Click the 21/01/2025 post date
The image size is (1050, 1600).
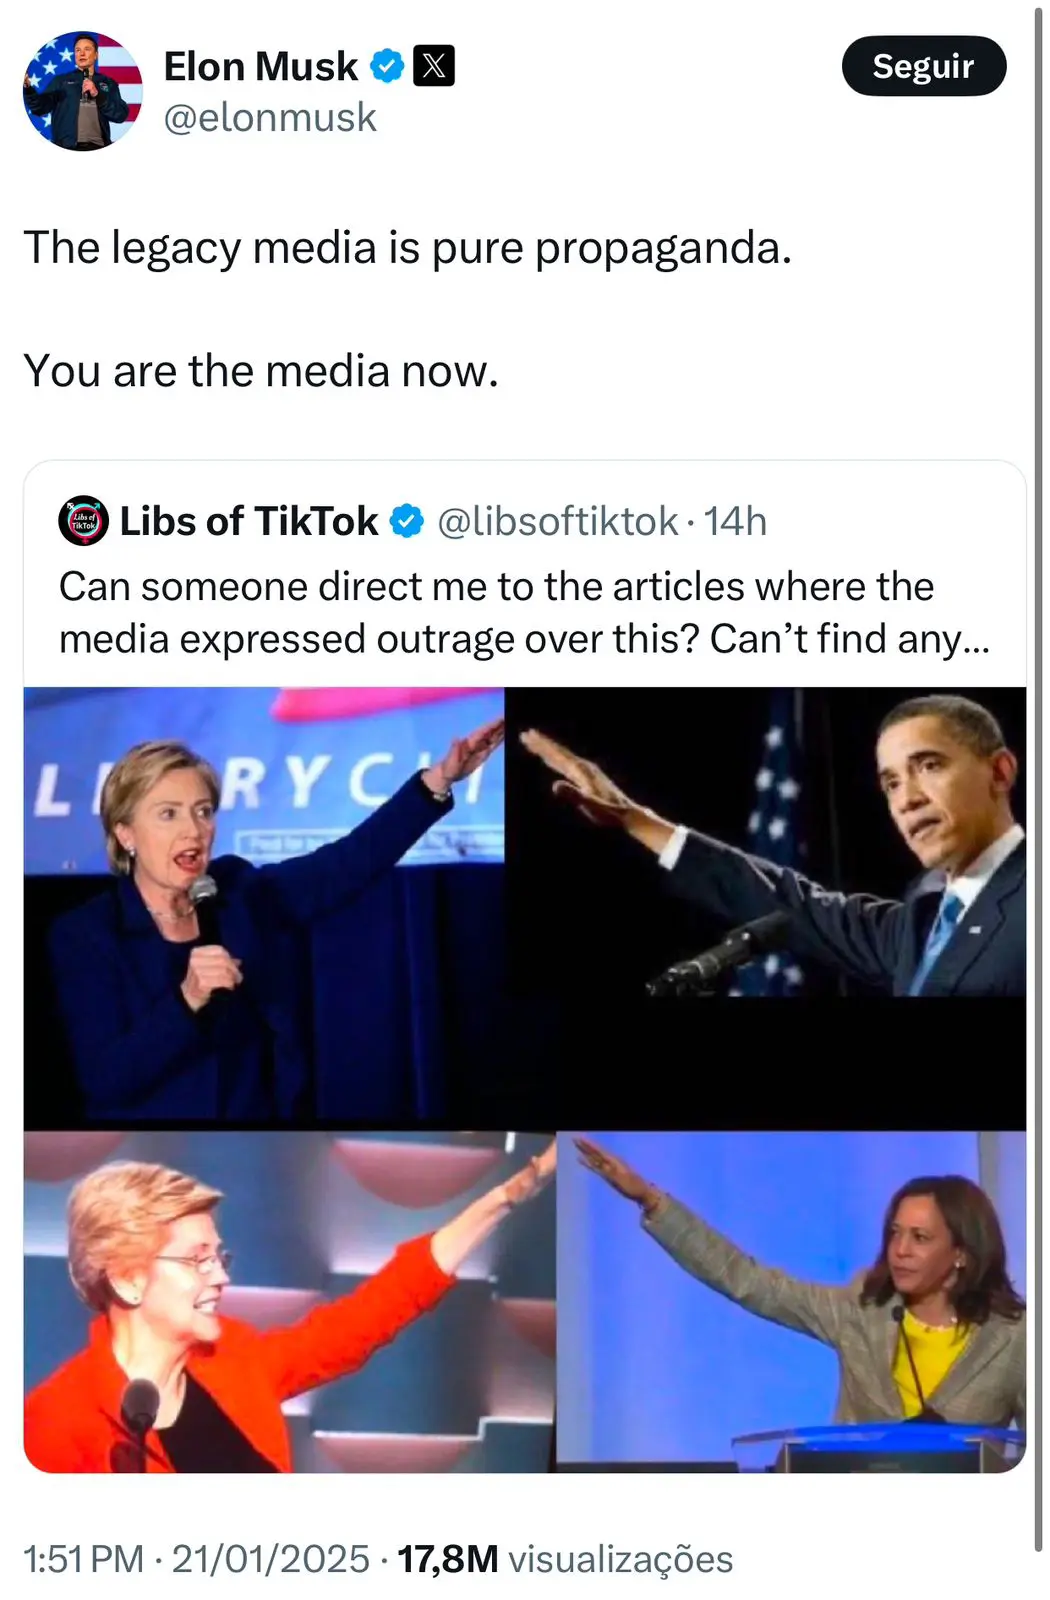pyautogui.click(x=271, y=1559)
